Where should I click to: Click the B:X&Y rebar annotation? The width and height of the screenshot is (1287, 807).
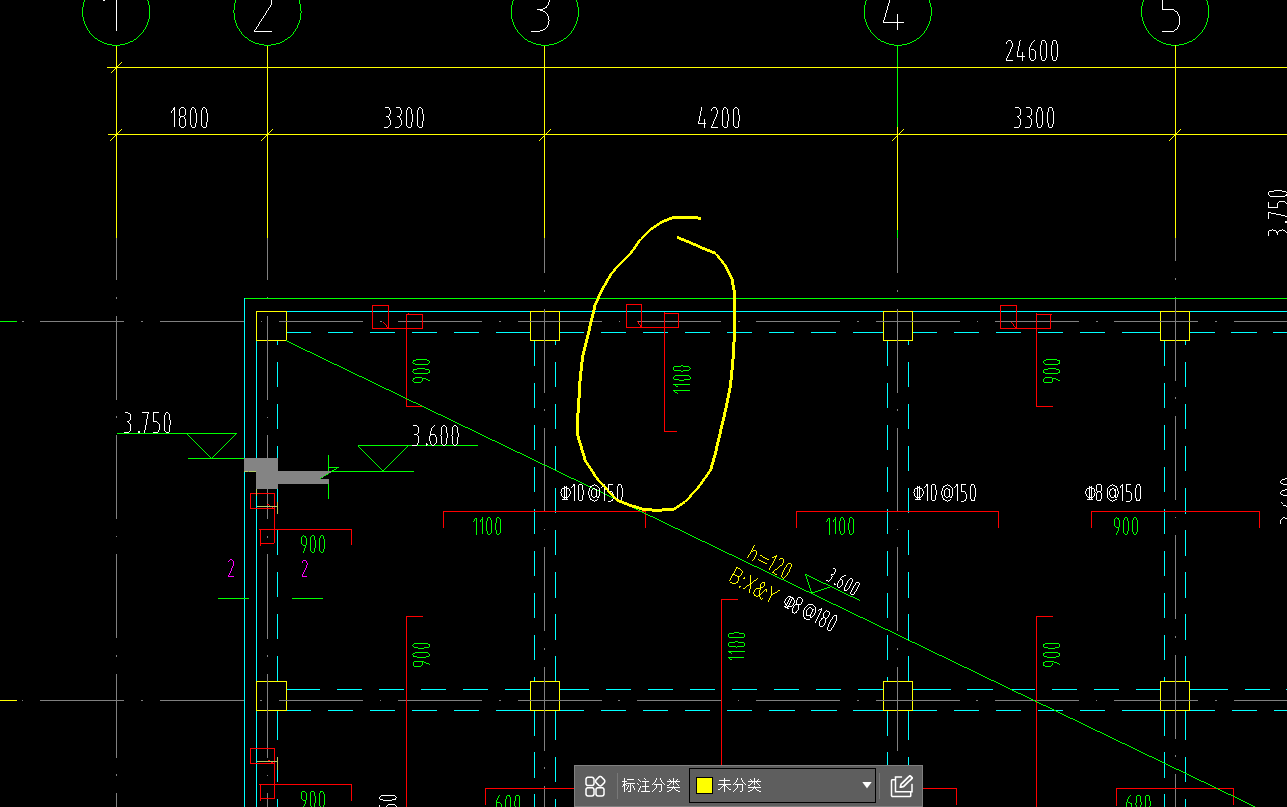pyautogui.click(x=754, y=585)
